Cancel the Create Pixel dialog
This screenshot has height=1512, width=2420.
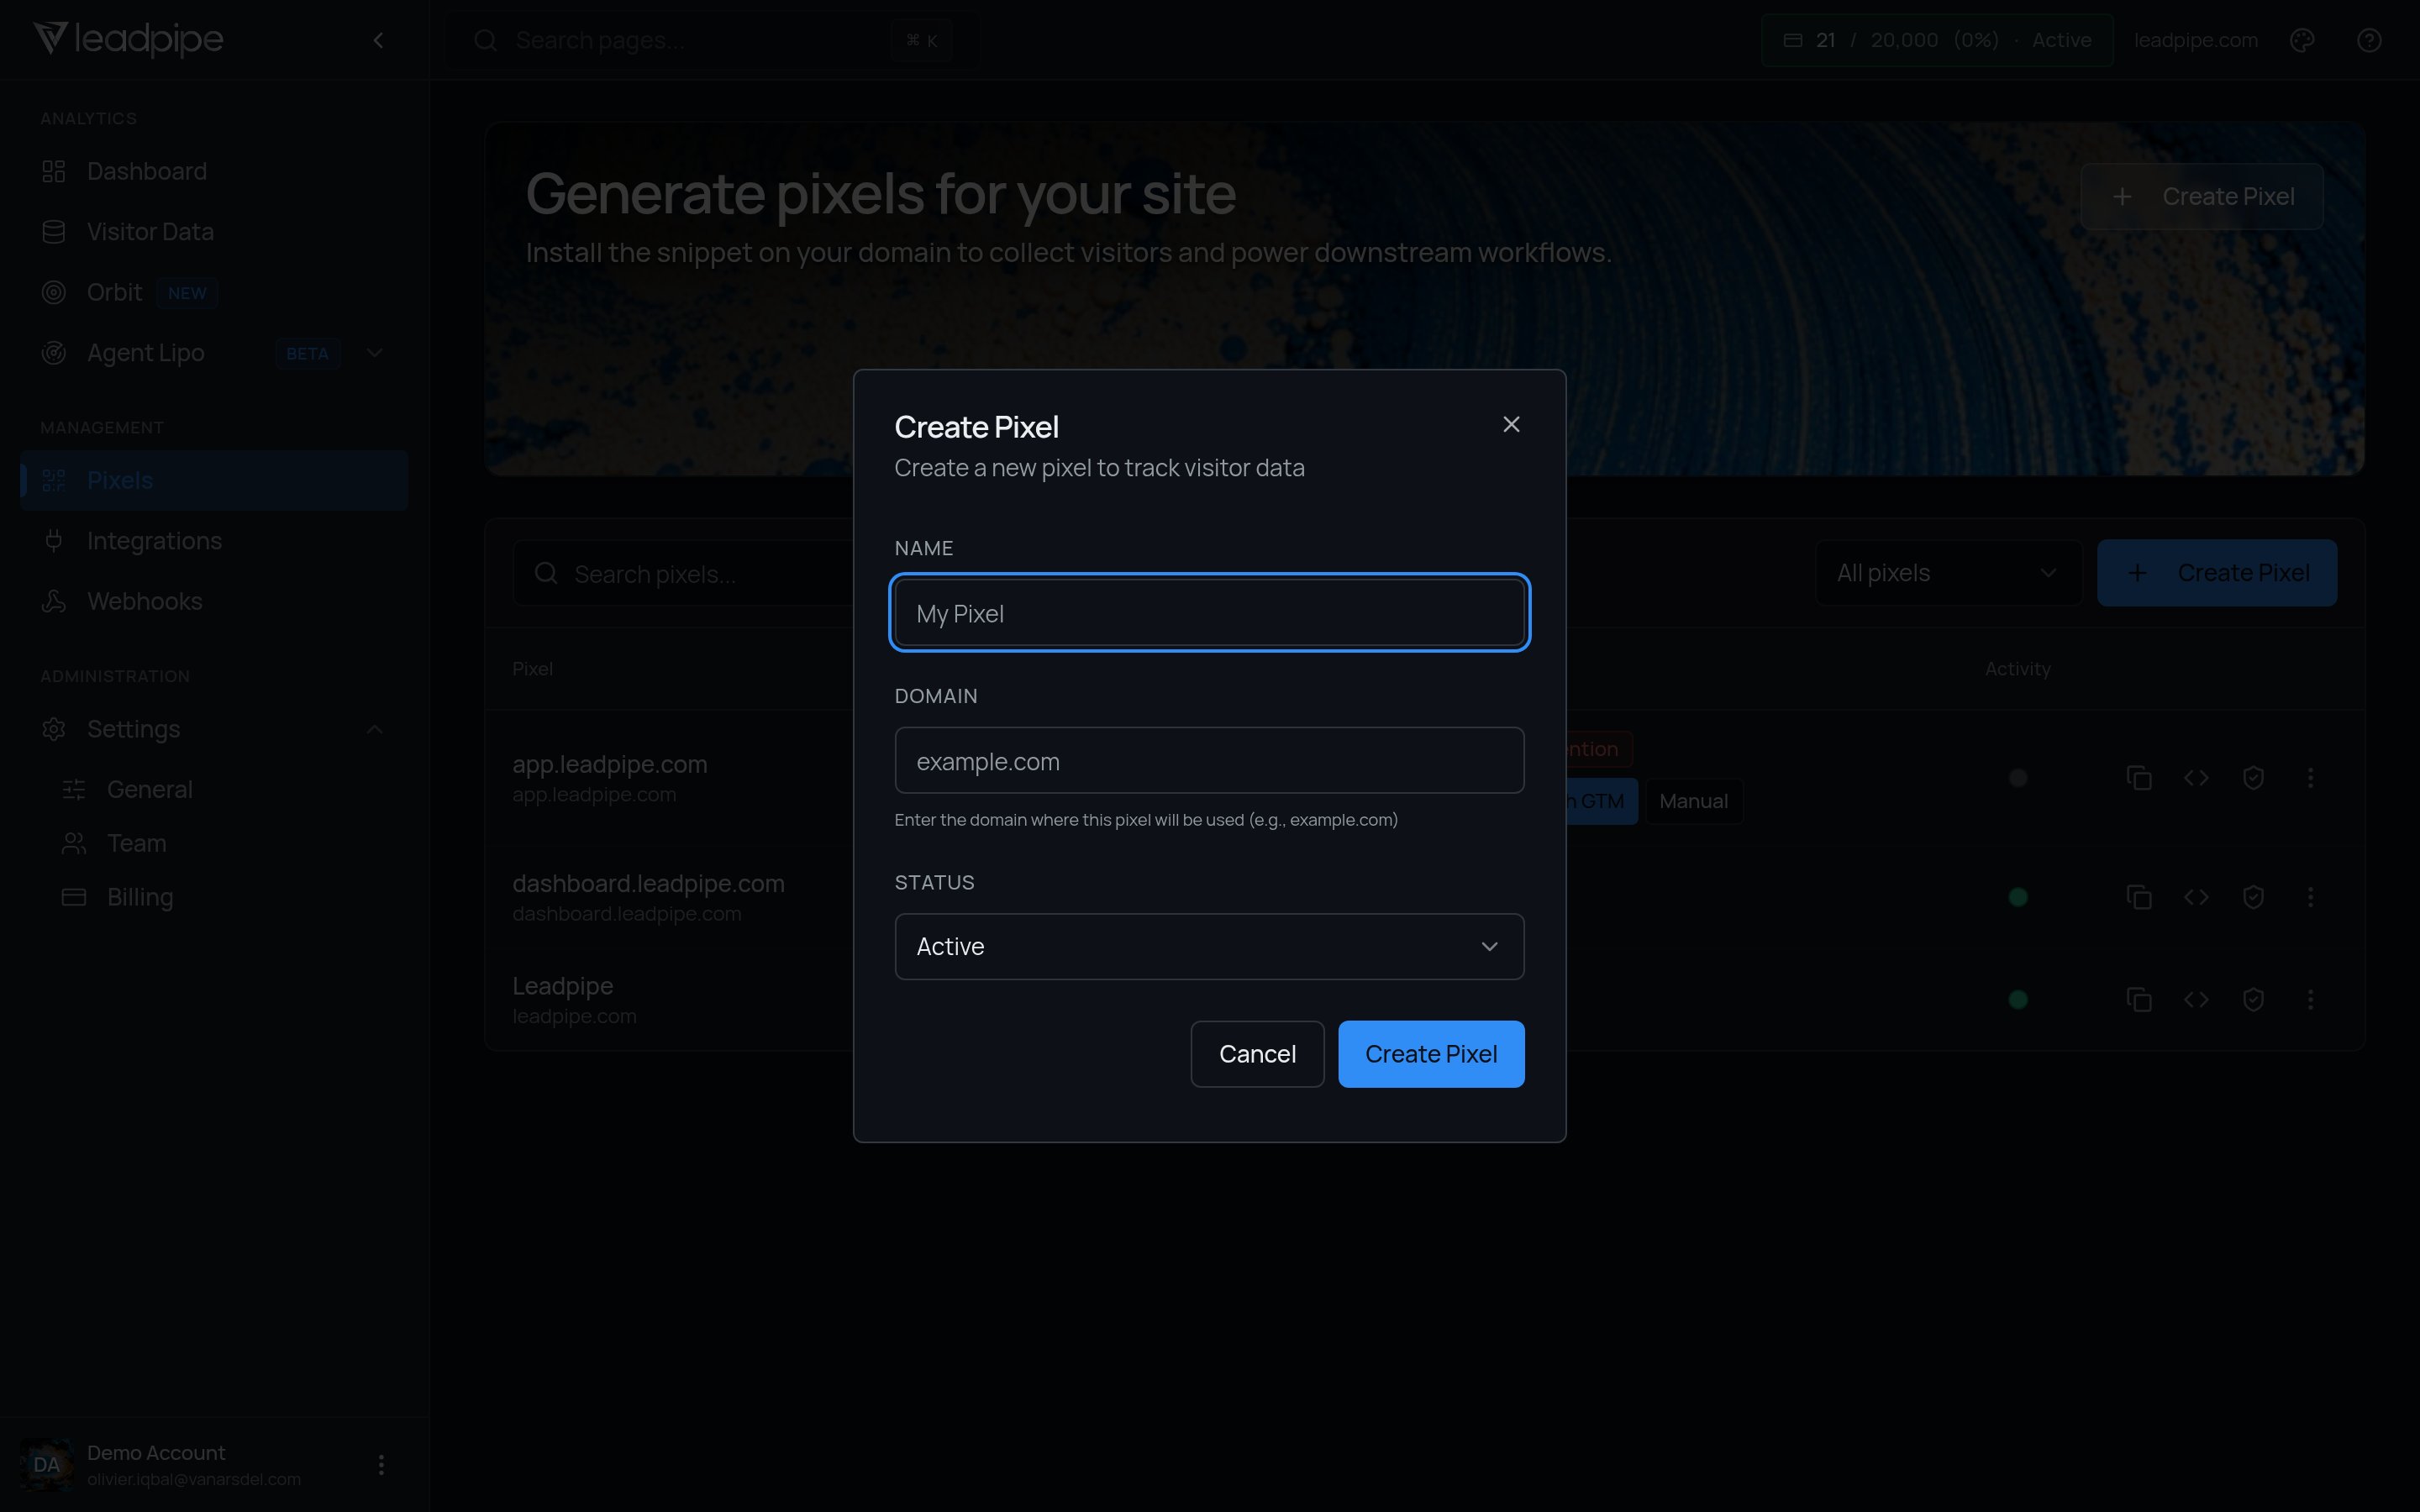(1257, 1054)
